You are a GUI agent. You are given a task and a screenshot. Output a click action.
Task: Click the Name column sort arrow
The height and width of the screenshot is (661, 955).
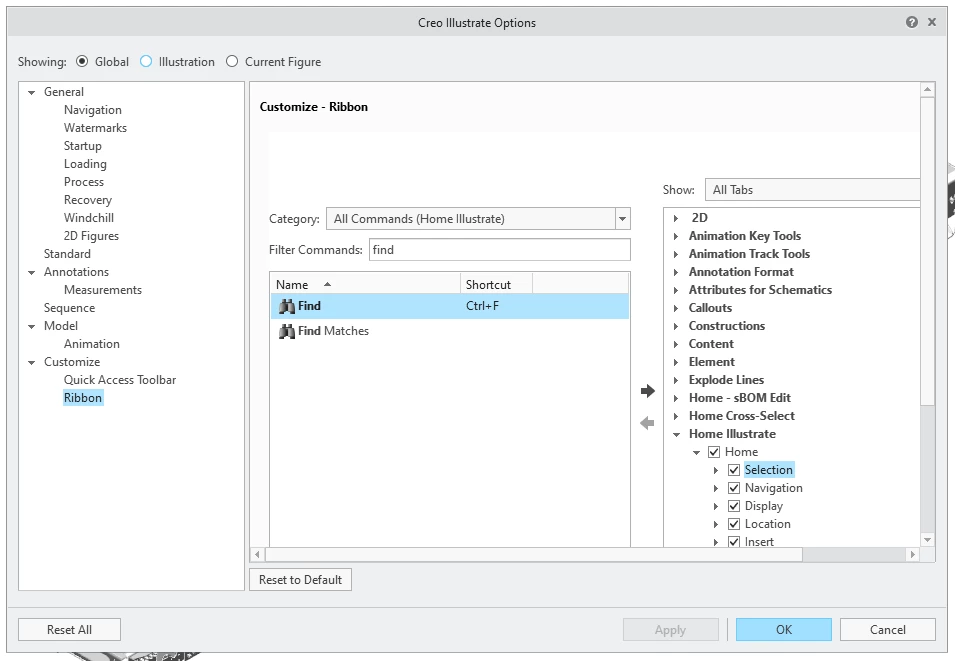[x=328, y=285]
